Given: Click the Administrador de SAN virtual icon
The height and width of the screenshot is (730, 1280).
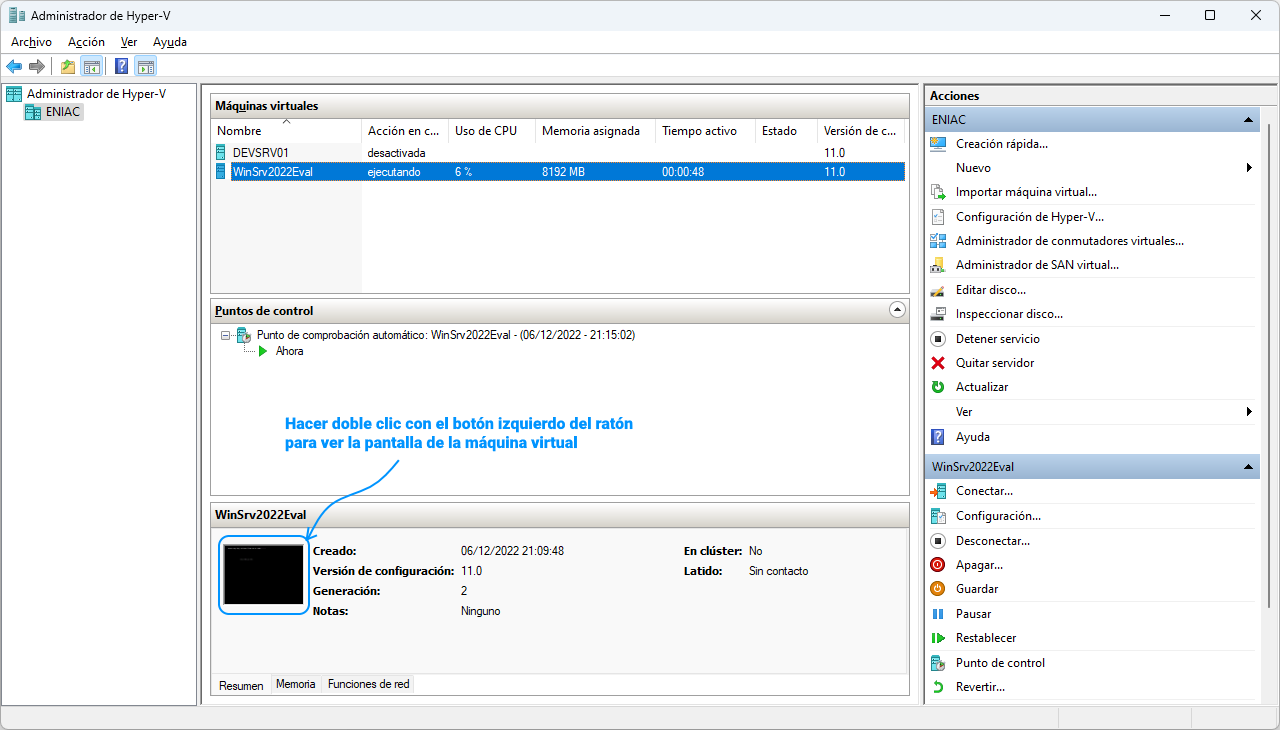Looking at the screenshot, I should 938,265.
